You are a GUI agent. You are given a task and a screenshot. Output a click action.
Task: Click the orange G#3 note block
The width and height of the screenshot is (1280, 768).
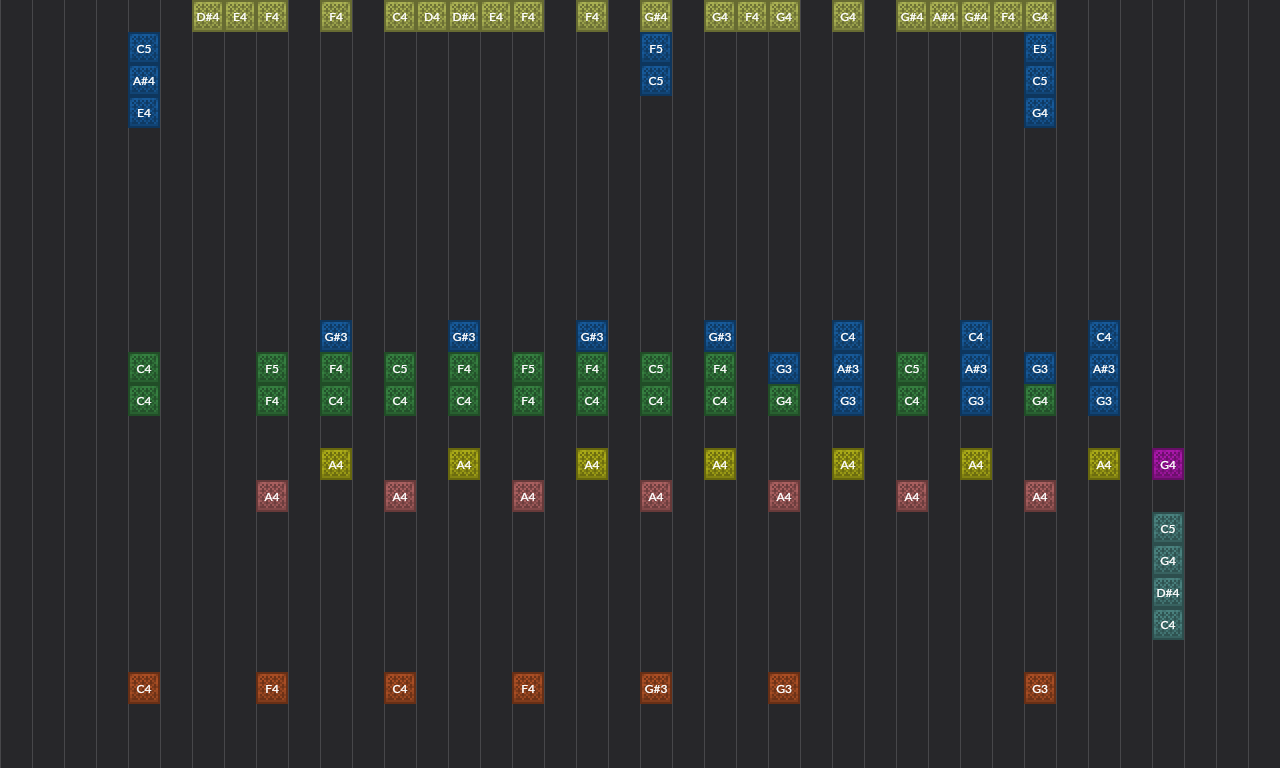tap(655, 688)
